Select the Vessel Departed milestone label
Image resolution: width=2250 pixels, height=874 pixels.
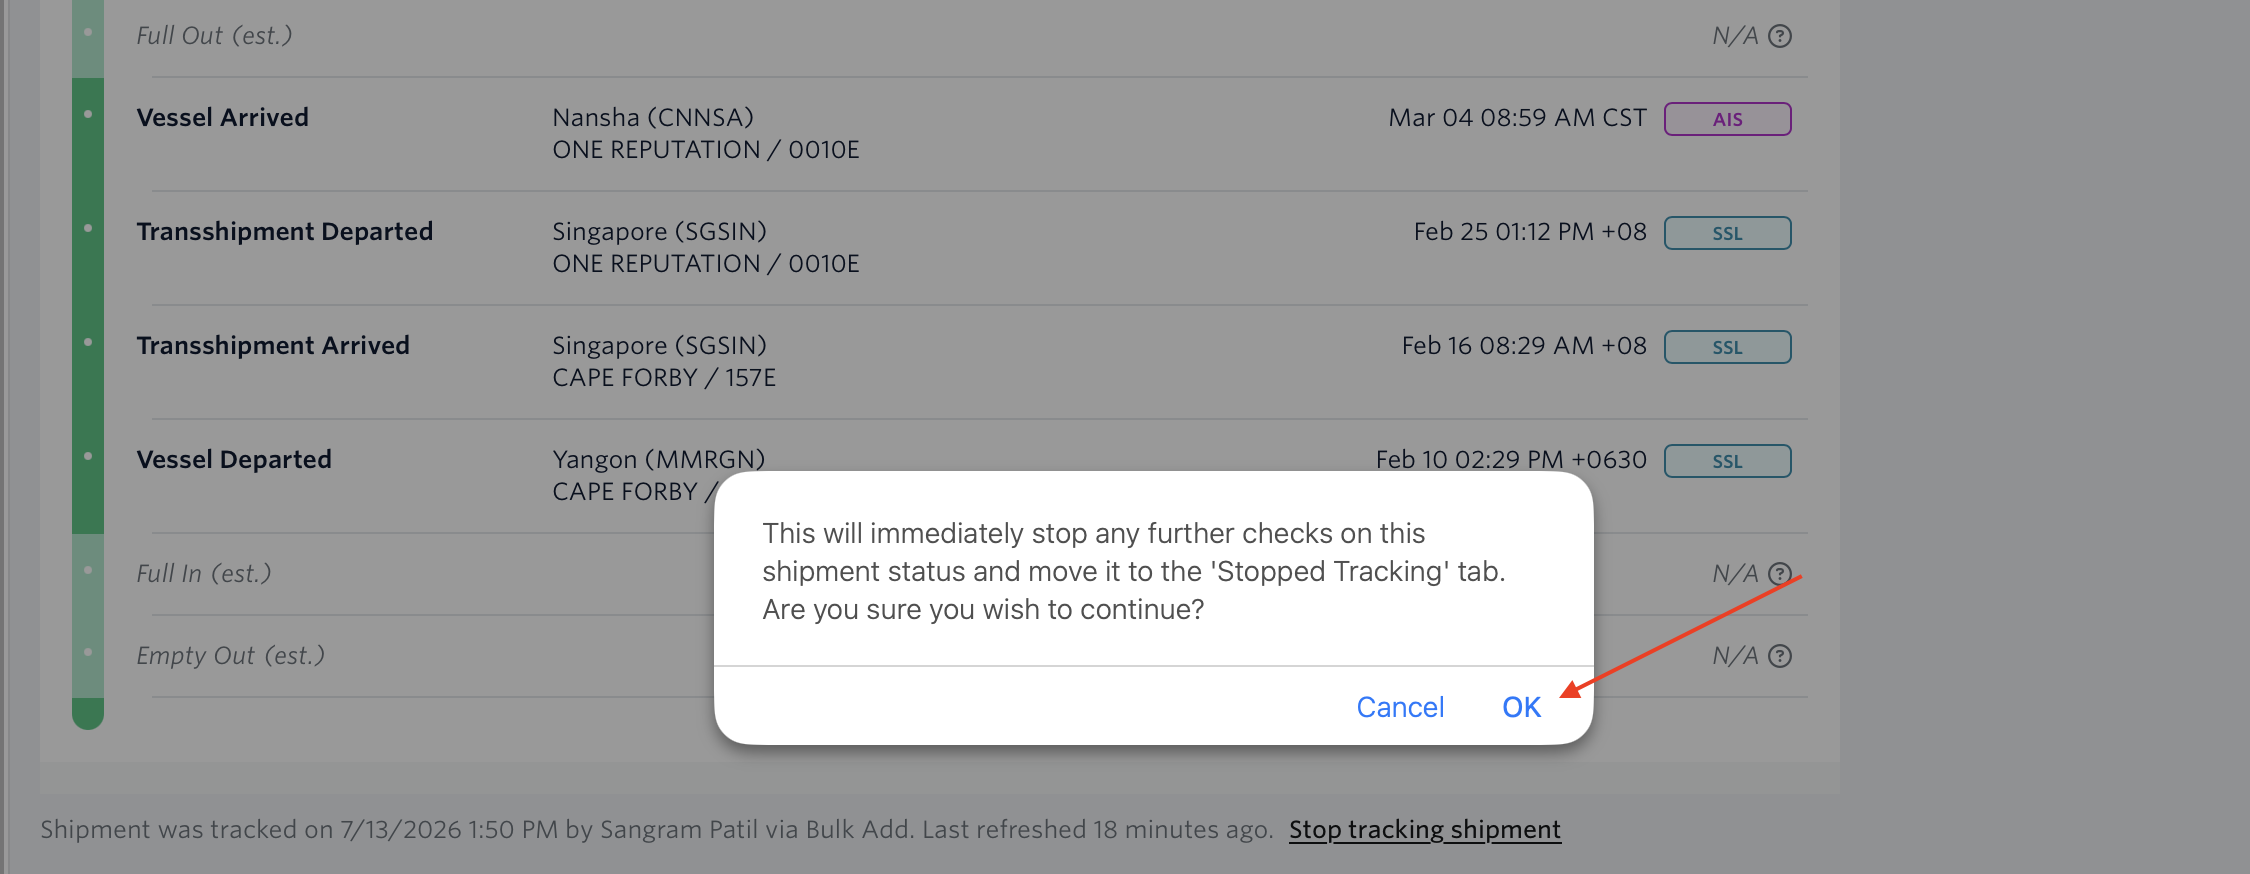[233, 459]
